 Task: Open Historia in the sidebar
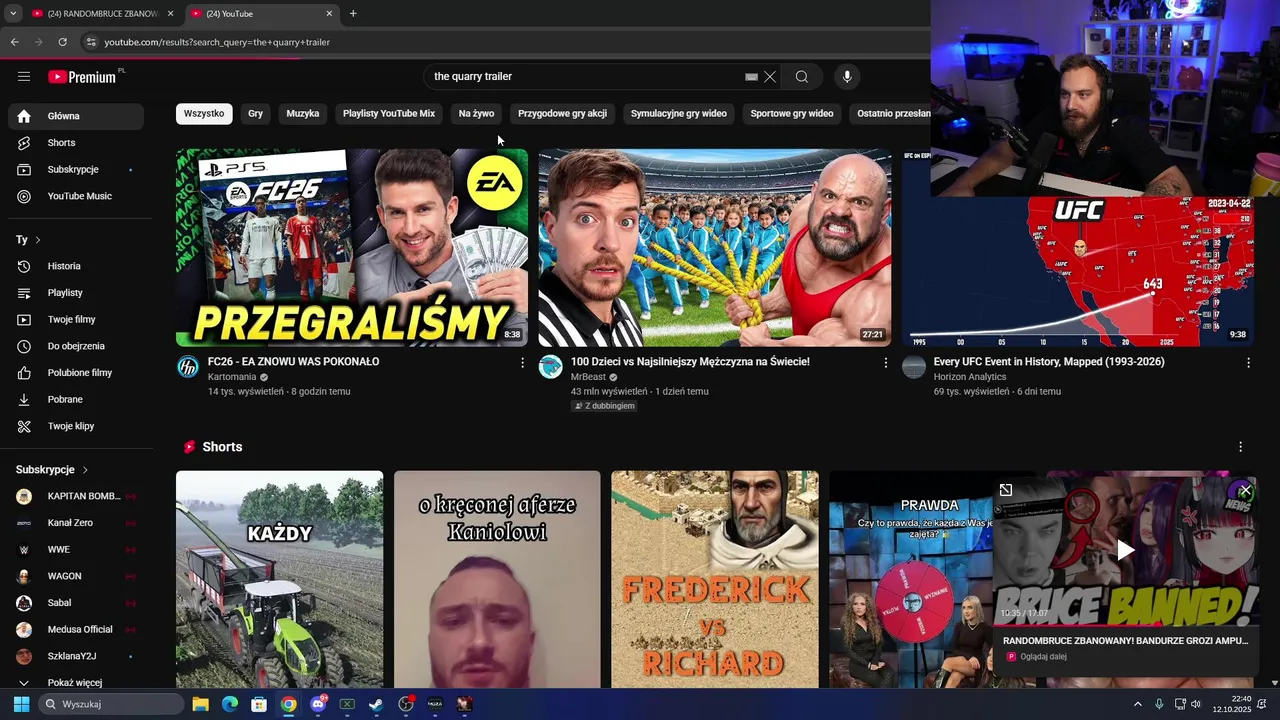[76, 266]
